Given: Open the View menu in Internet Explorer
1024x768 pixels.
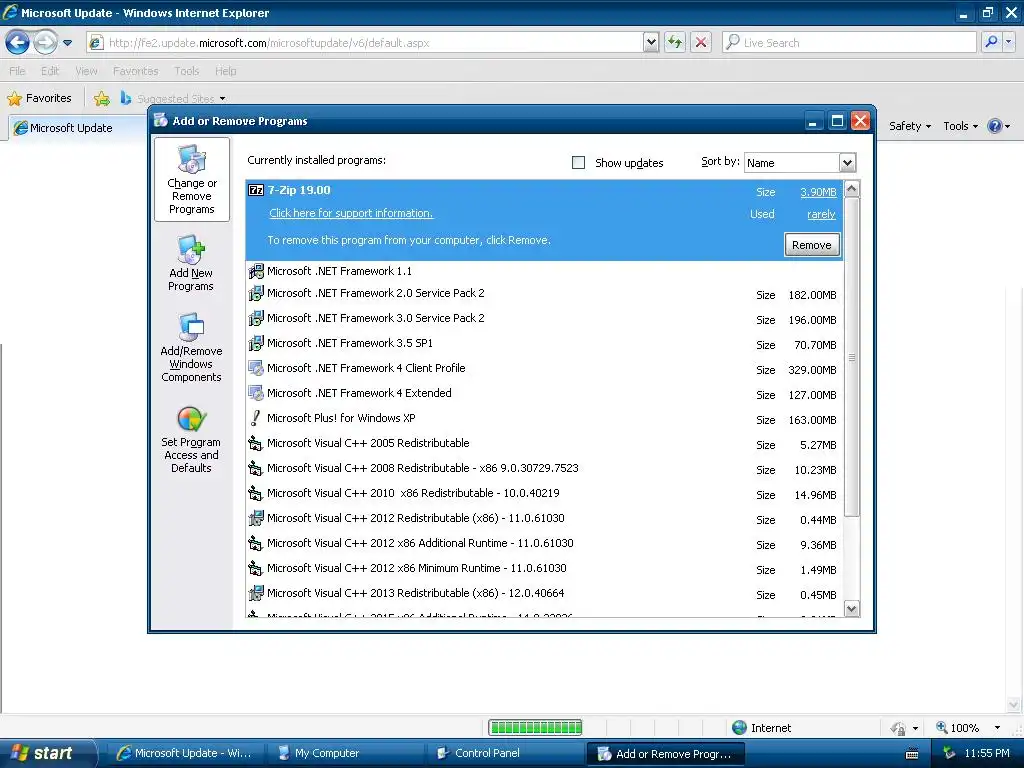Looking at the screenshot, I should tap(86, 71).
